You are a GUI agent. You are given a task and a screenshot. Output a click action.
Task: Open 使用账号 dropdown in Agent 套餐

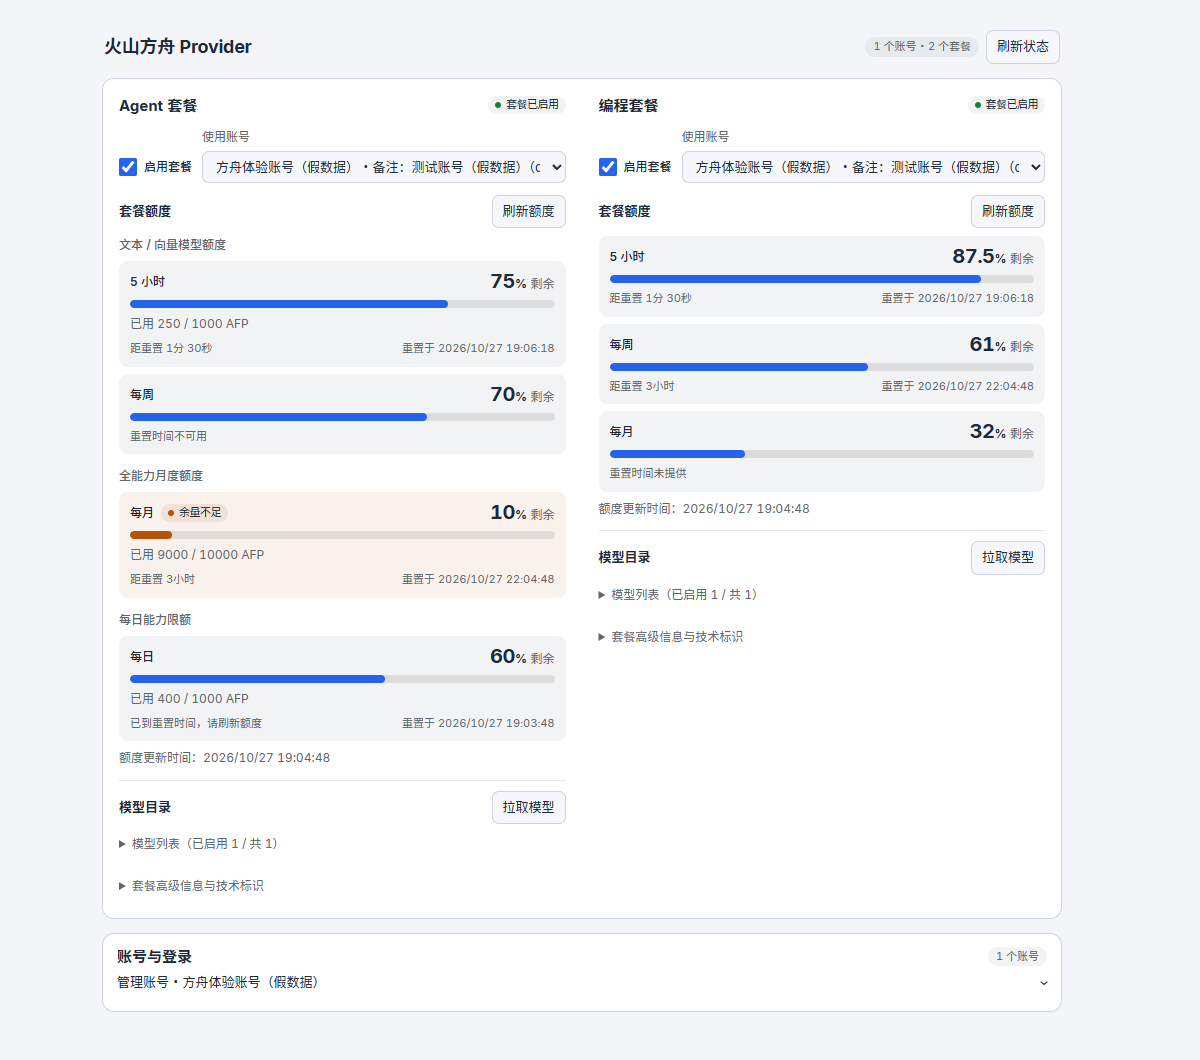click(x=384, y=167)
